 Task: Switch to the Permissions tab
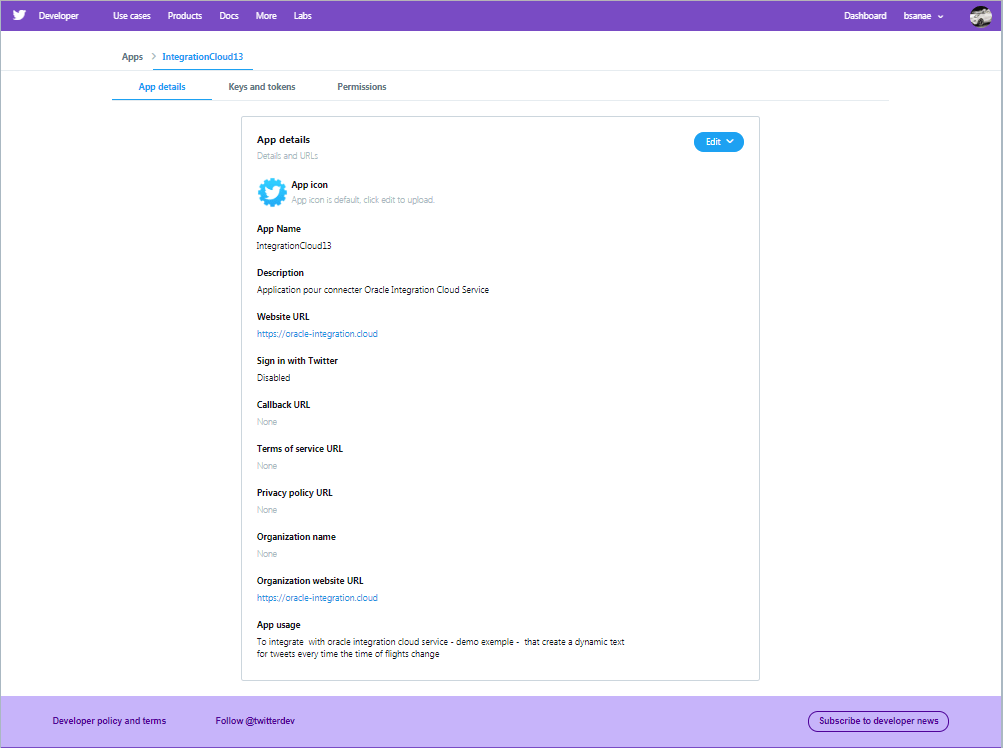coord(361,87)
